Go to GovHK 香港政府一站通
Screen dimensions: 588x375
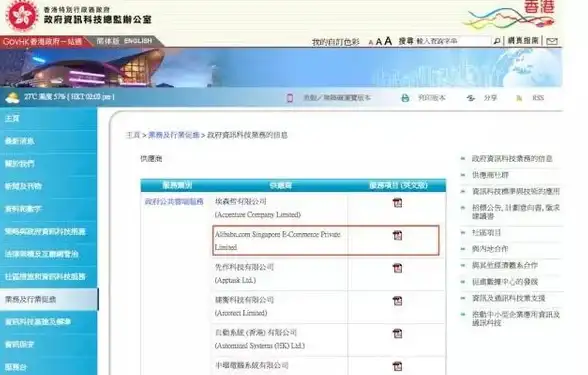click(42, 41)
